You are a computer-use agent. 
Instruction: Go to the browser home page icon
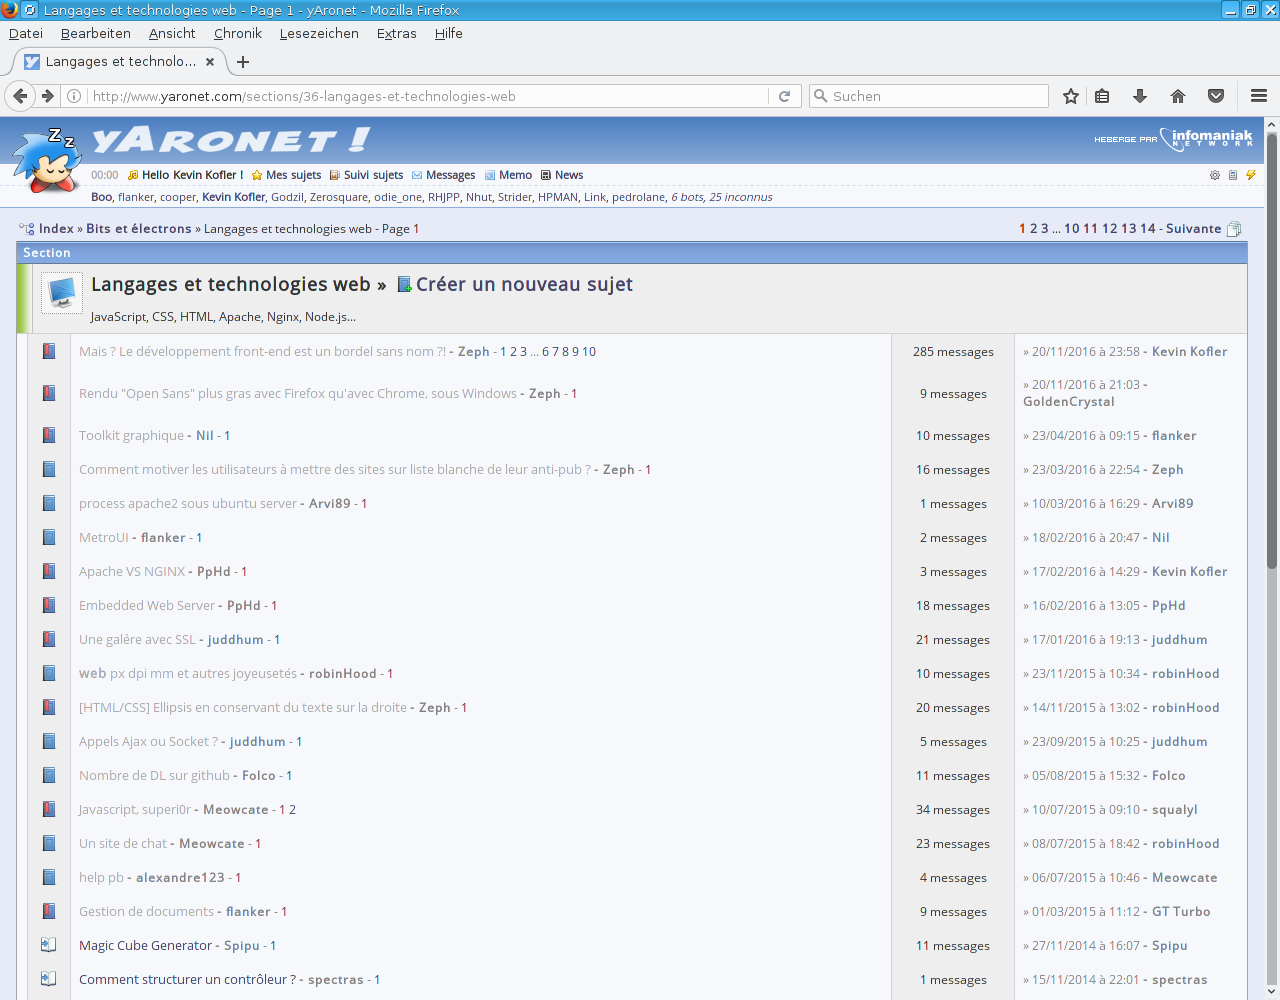tap(1177, 96)
